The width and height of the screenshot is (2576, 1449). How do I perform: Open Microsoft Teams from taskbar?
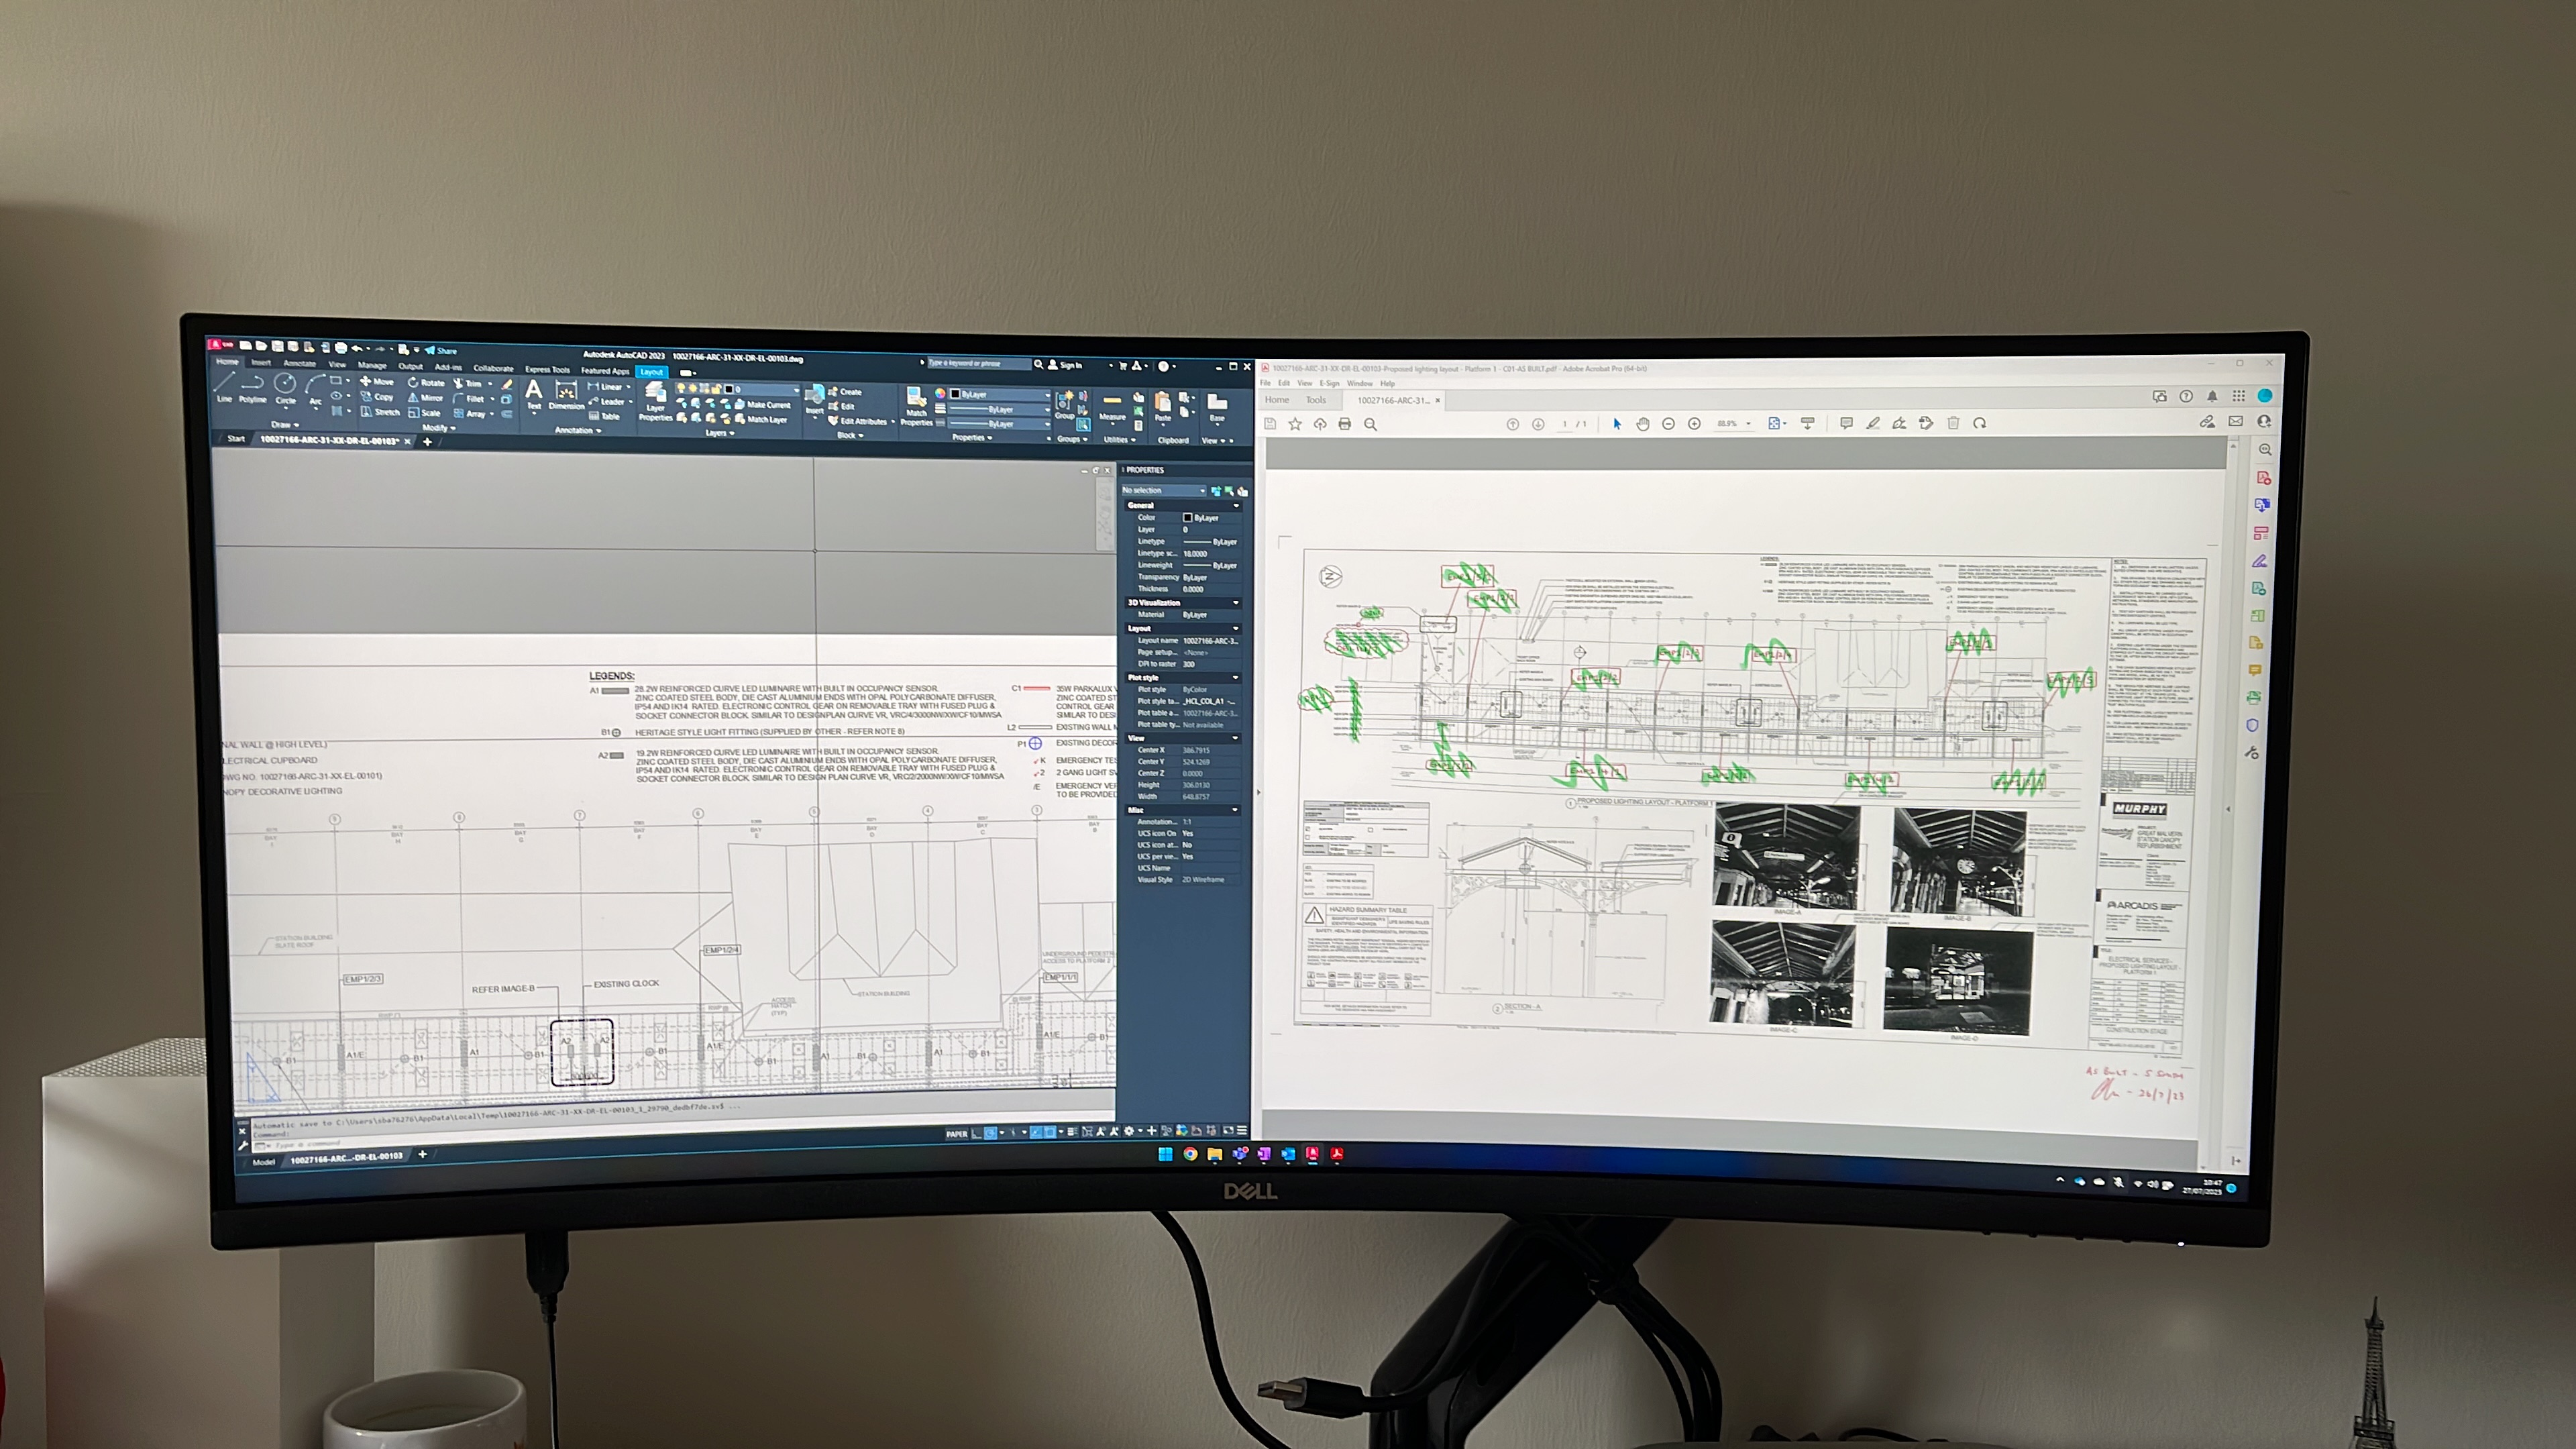1239,1154
